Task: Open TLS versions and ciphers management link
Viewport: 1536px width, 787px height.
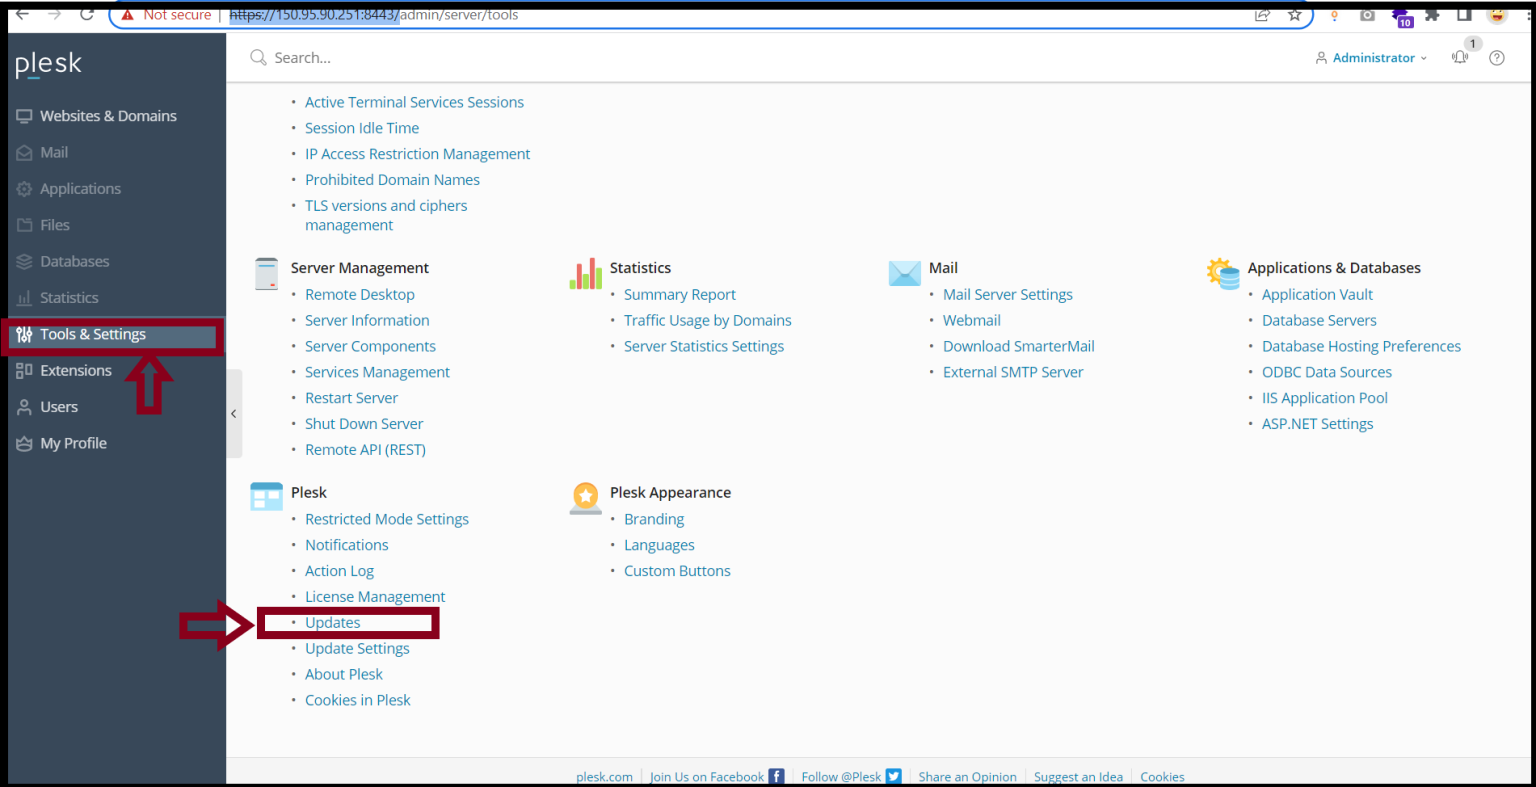Action: [386, 216]
